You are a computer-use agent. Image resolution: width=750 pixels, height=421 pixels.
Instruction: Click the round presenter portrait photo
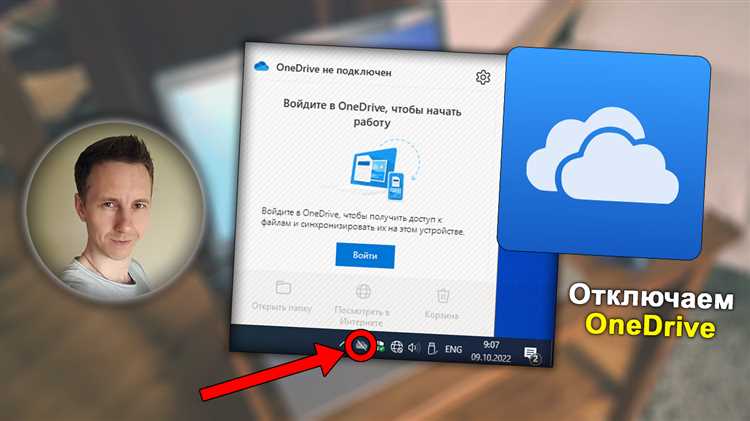pyautogui.click(x=114, y=212)
